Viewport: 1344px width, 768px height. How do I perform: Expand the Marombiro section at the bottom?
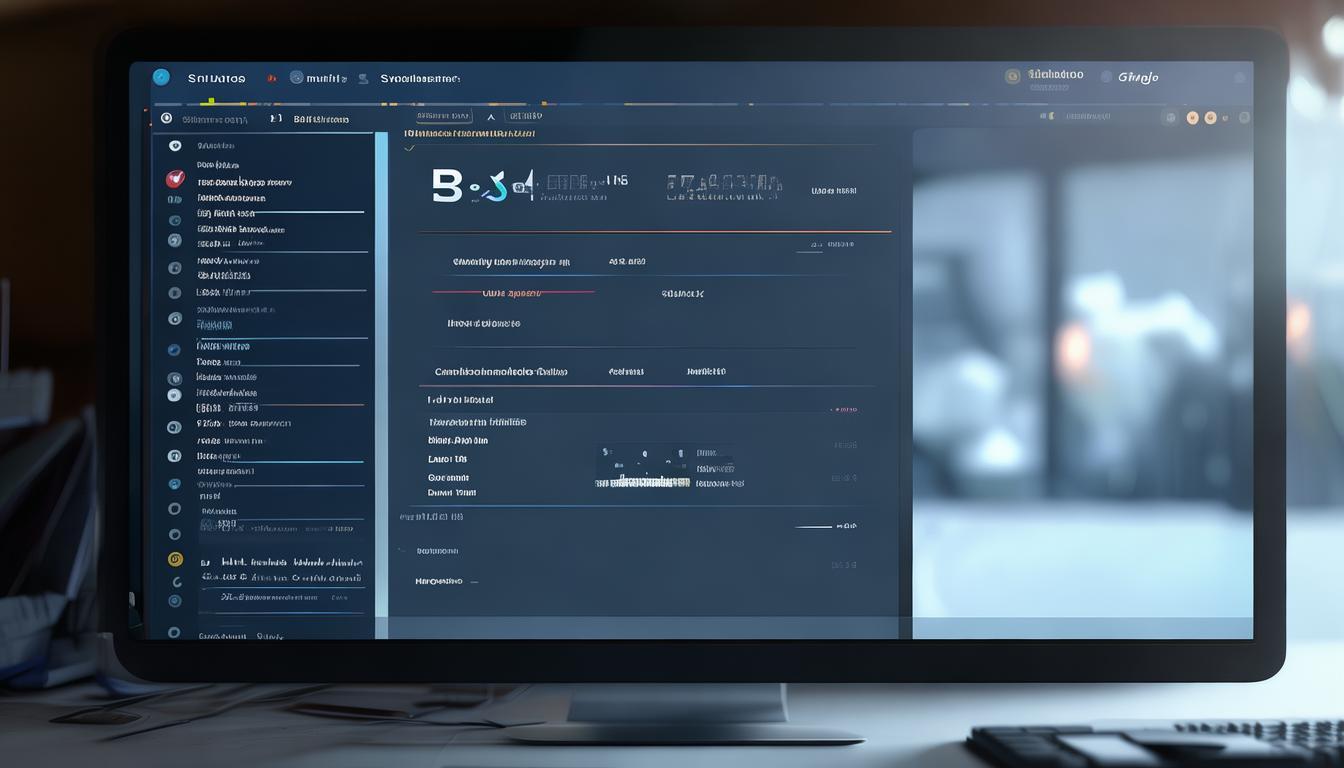437,580
